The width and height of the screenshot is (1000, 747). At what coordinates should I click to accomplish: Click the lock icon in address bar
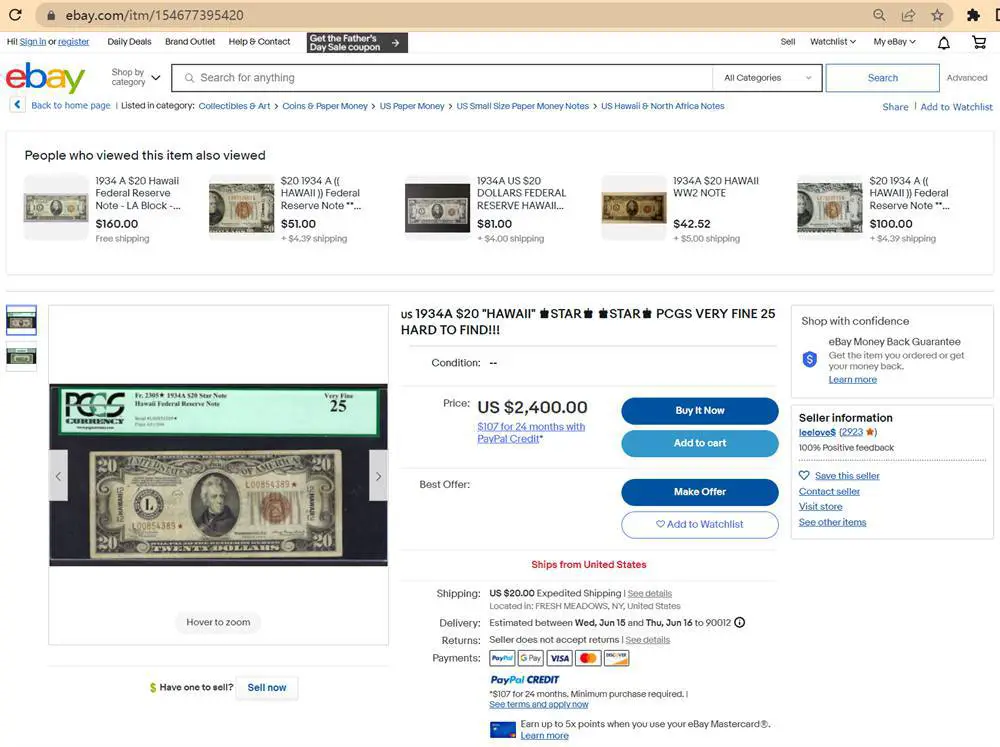tap(51, 15)
